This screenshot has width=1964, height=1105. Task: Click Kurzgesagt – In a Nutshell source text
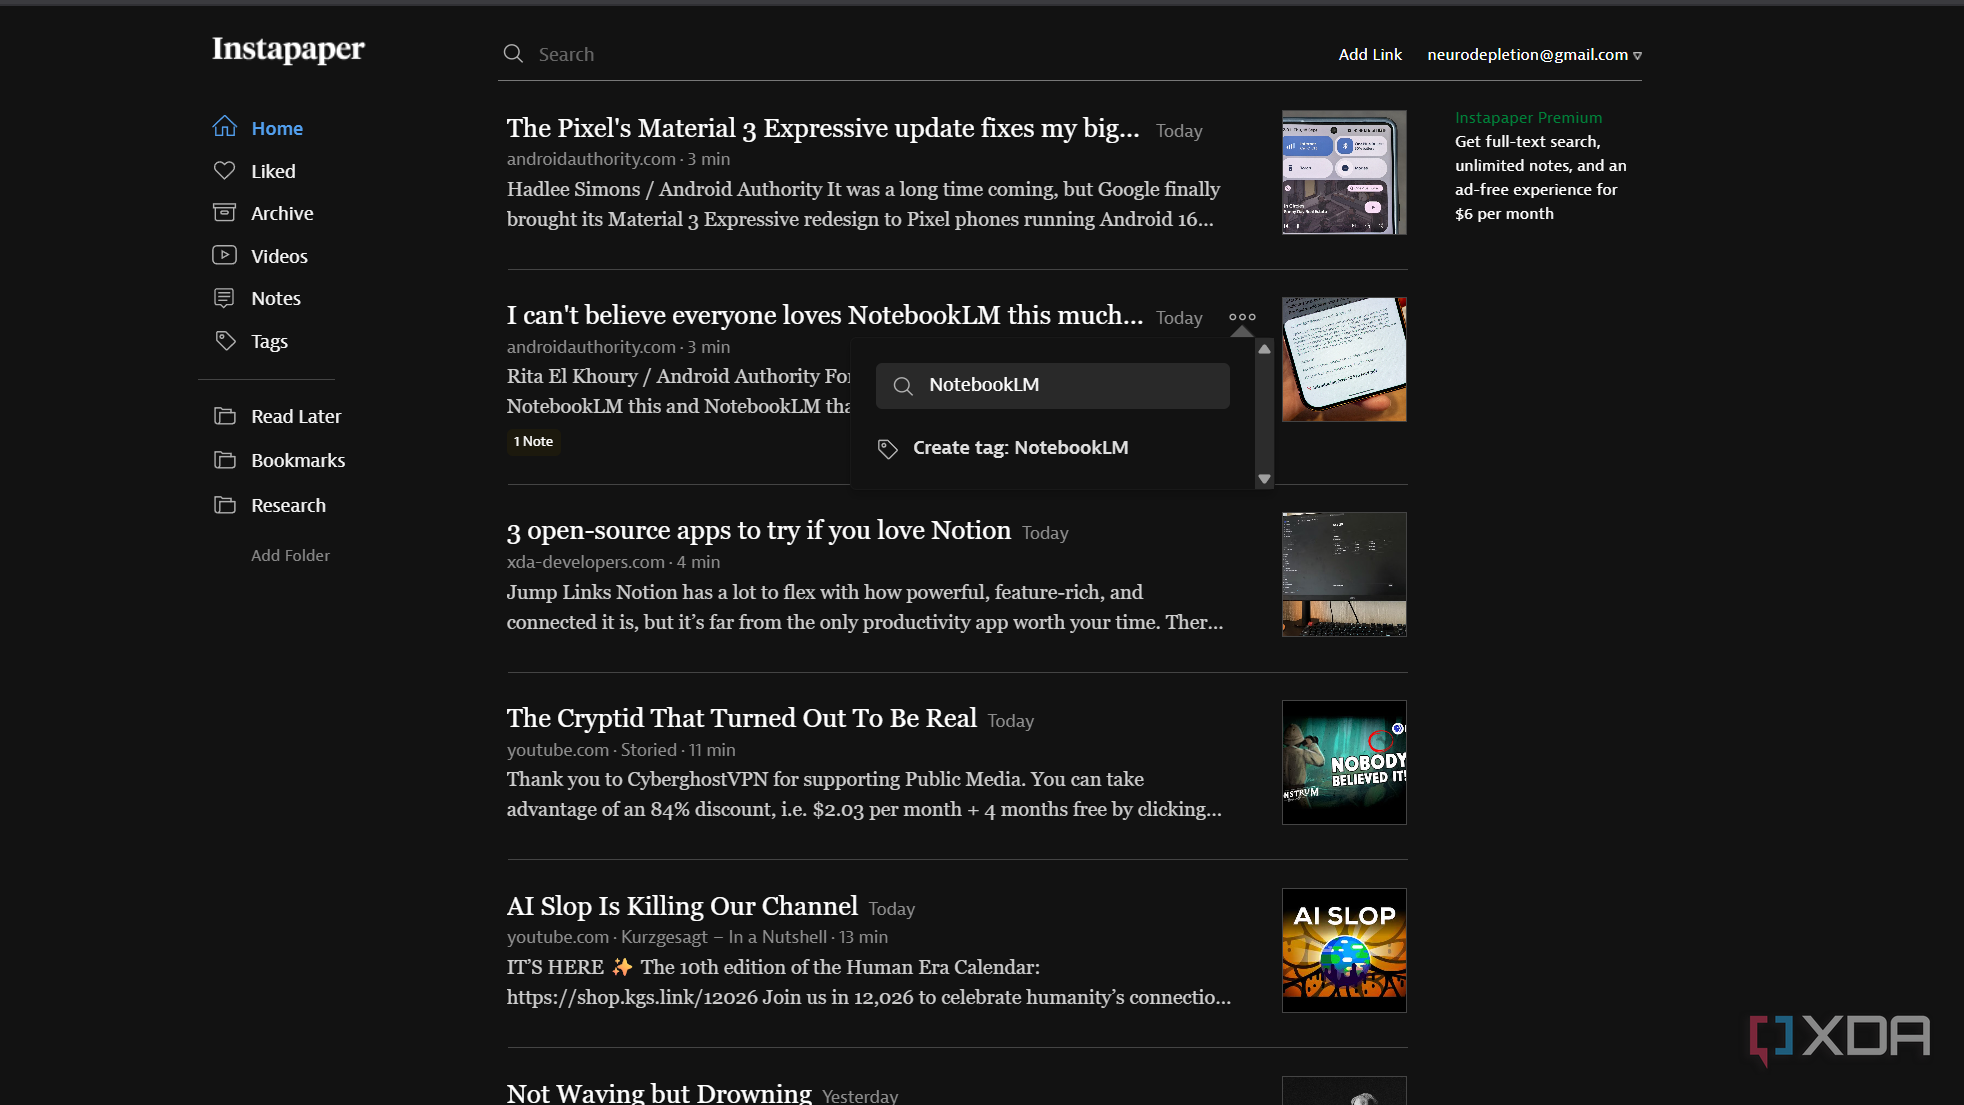pos(724,937)
